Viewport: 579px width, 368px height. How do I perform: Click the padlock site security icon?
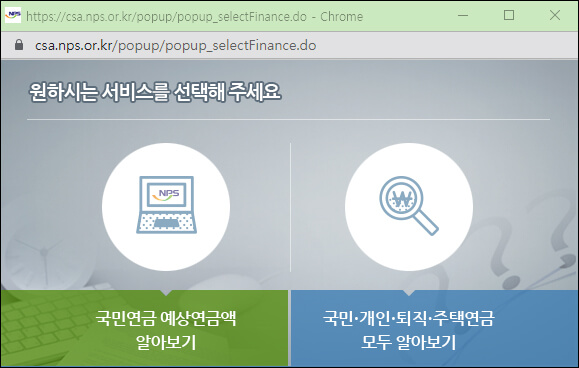pyautogui.click(x=19, y=45)
